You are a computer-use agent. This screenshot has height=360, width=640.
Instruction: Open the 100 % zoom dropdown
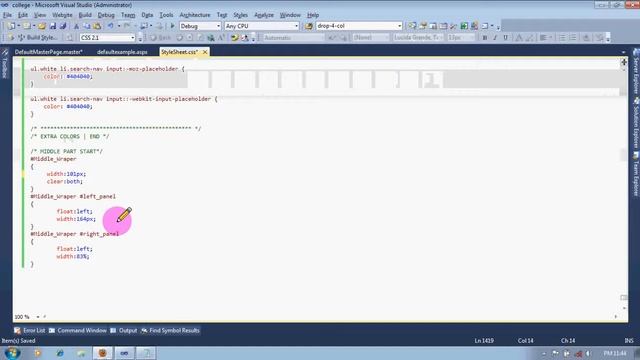pyautogui.click(x=38, y=317)
